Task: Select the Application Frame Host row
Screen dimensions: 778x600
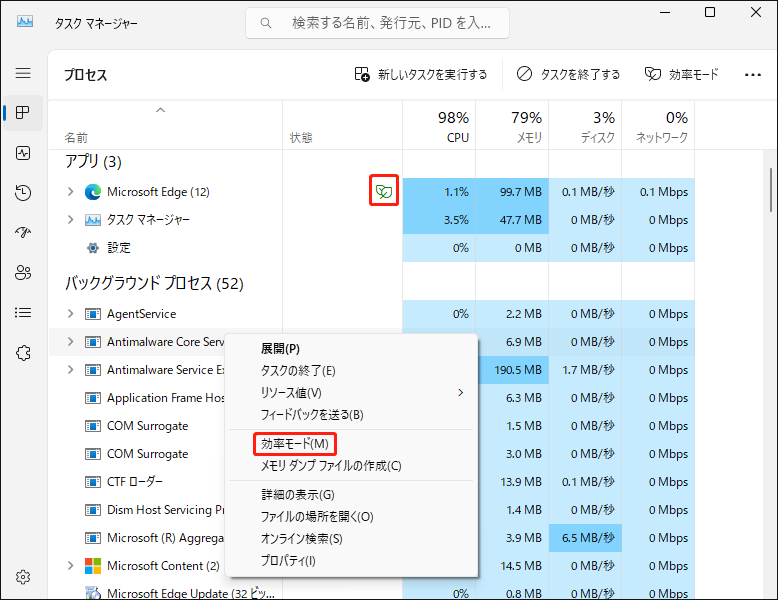Action: point(137,398)
